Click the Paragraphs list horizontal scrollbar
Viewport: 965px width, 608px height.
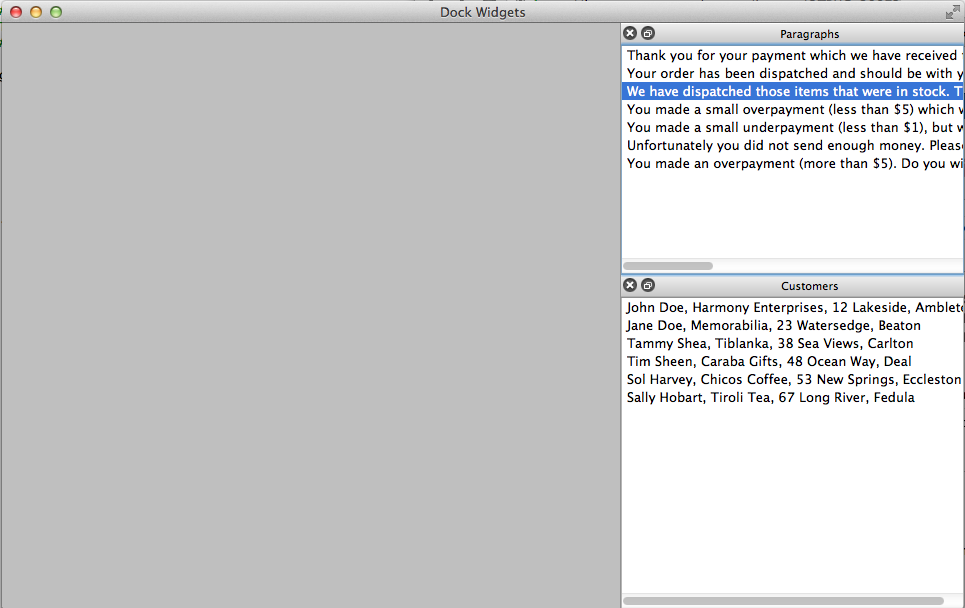tap(668, 266)
